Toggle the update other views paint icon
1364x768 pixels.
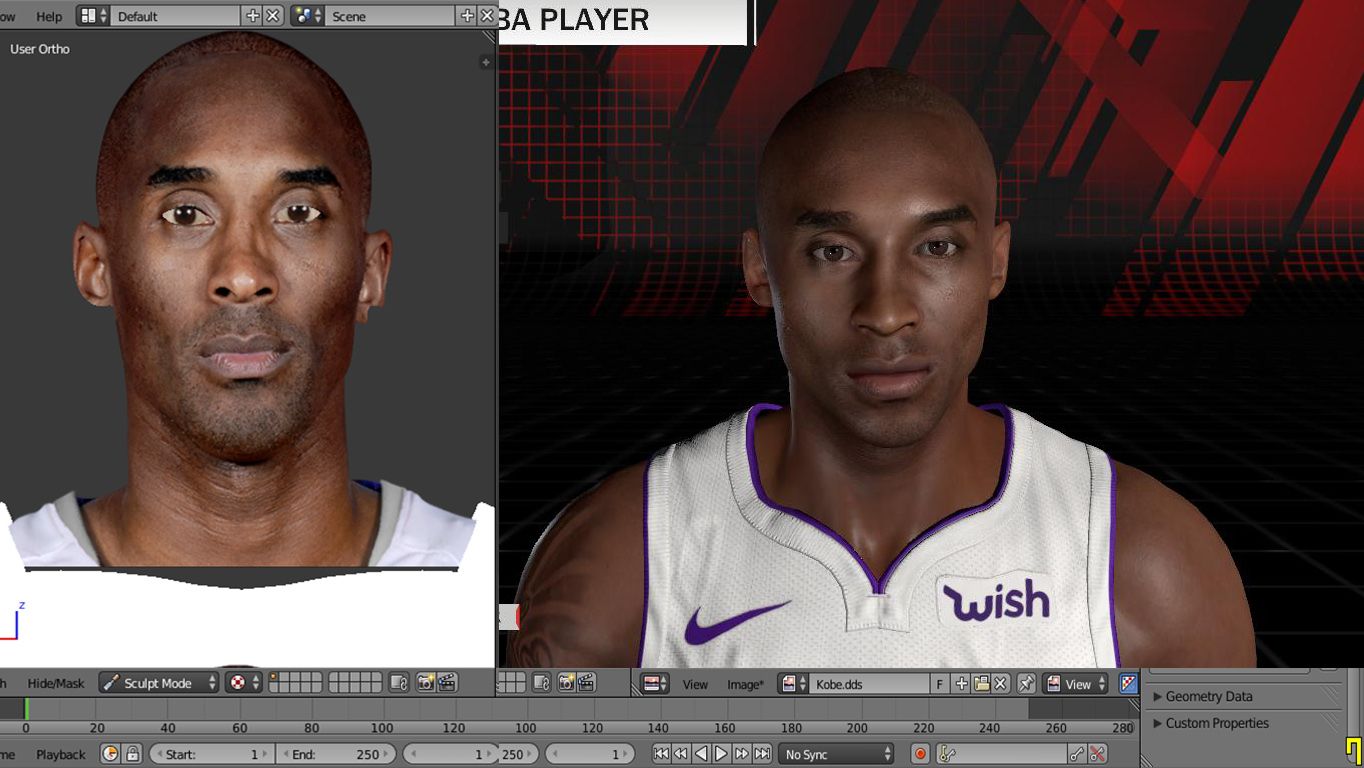pyautogui.click(x=1128, y=684)
